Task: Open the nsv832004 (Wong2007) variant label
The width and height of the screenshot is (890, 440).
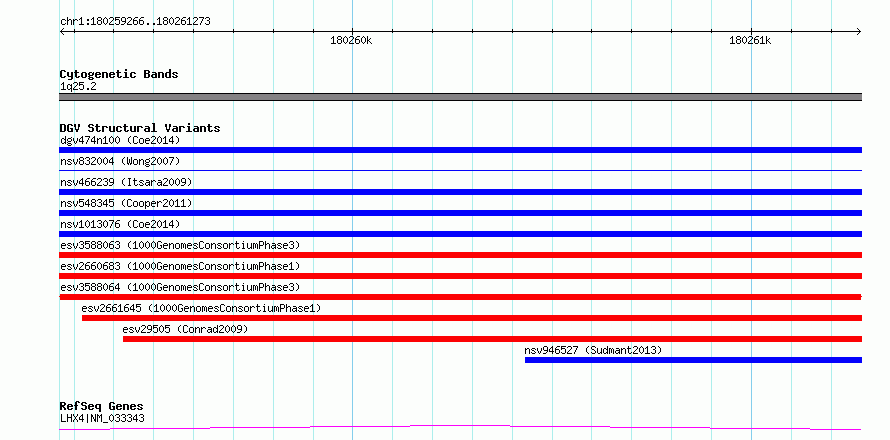Action: tap(120, 161)
